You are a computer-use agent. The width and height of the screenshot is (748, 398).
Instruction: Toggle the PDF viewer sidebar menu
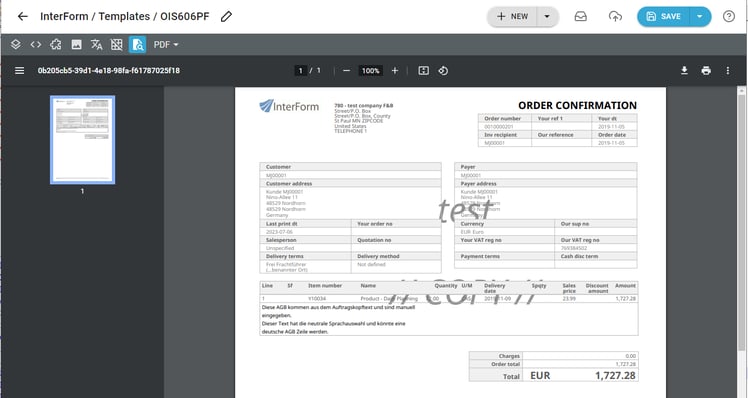point(20,71)
